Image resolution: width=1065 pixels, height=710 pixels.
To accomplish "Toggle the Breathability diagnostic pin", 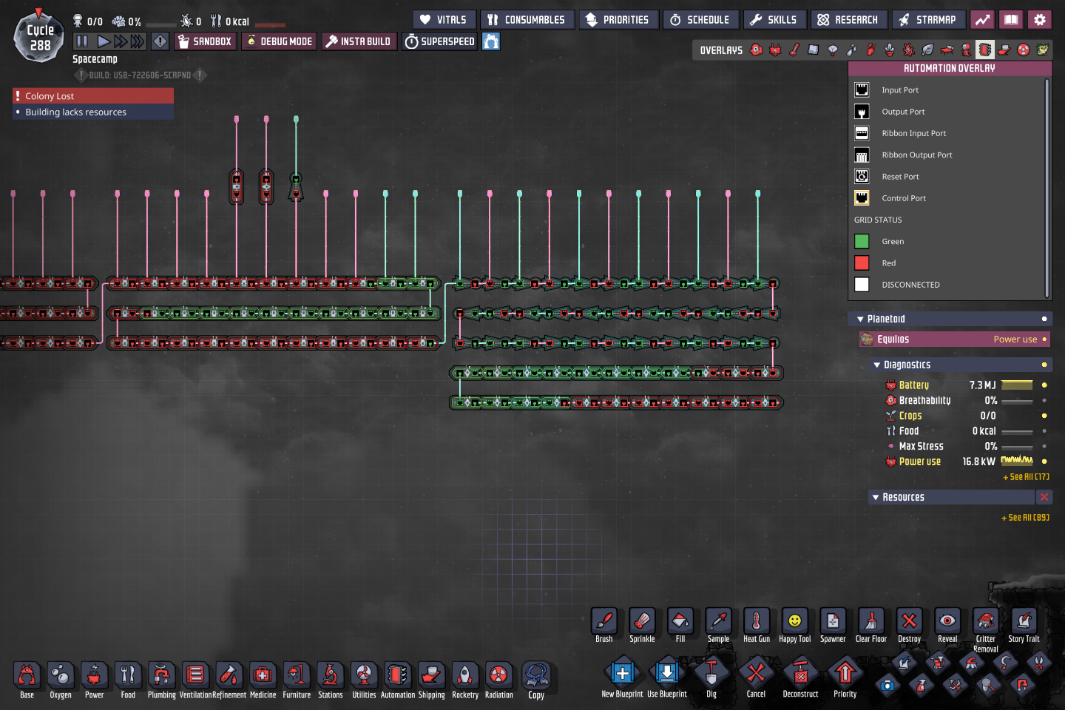I will tap(1044, 401).
